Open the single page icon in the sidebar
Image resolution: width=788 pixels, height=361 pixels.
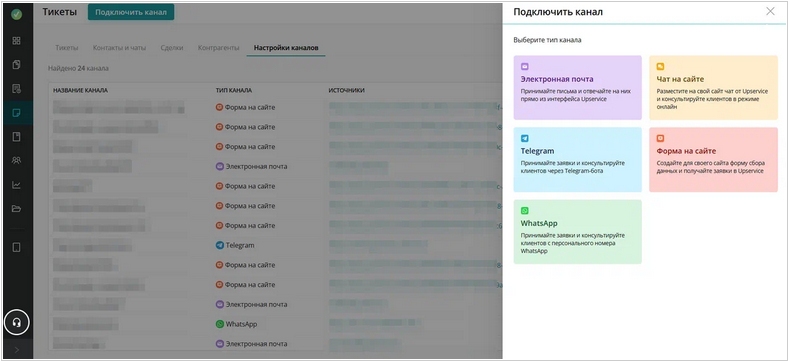(17, 136)
